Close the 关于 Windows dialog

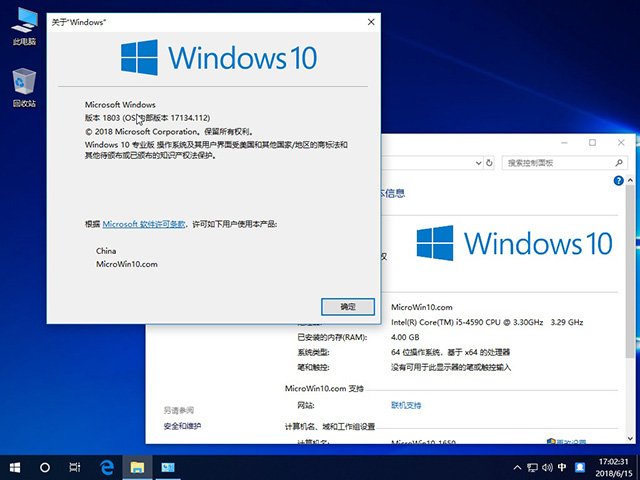(x=371, y=22)
